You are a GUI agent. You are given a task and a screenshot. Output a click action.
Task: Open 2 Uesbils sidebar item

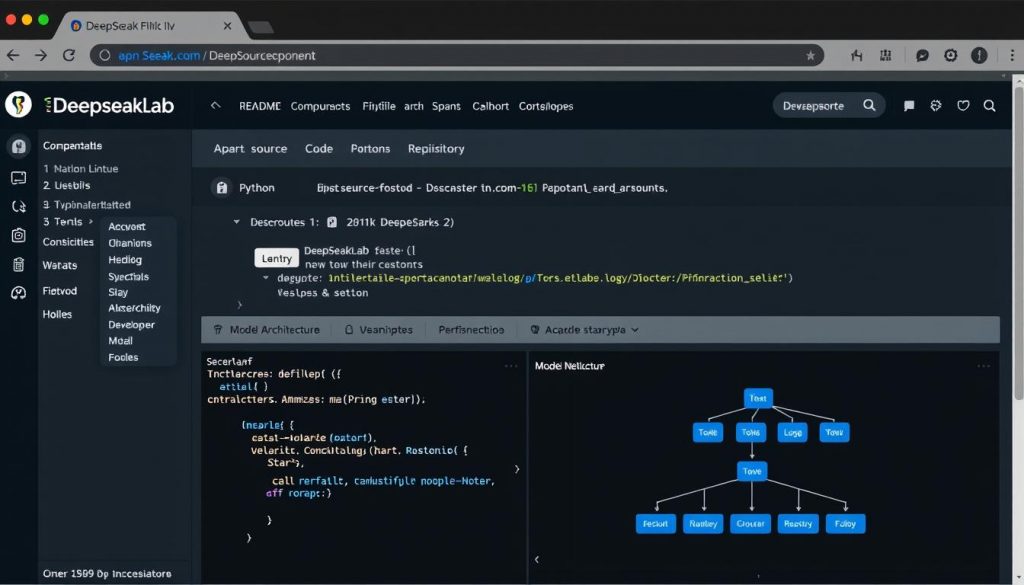click(67, 186)
